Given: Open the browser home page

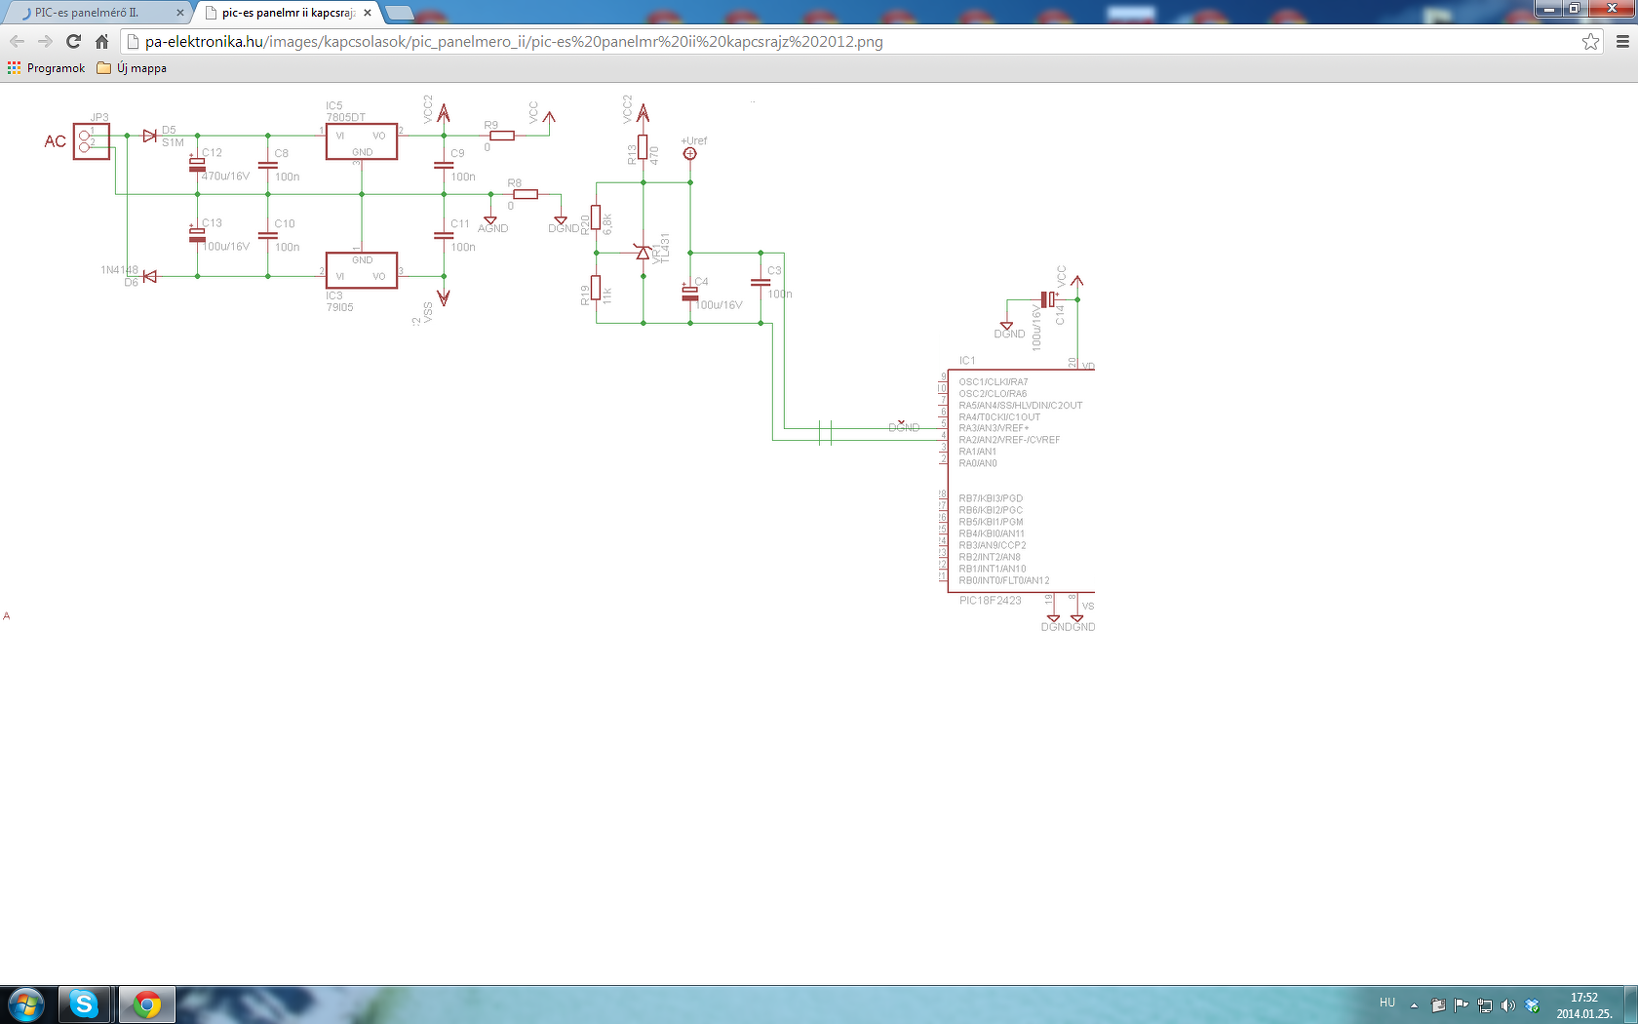Looking at the screenshot, I should click(102, 42).
